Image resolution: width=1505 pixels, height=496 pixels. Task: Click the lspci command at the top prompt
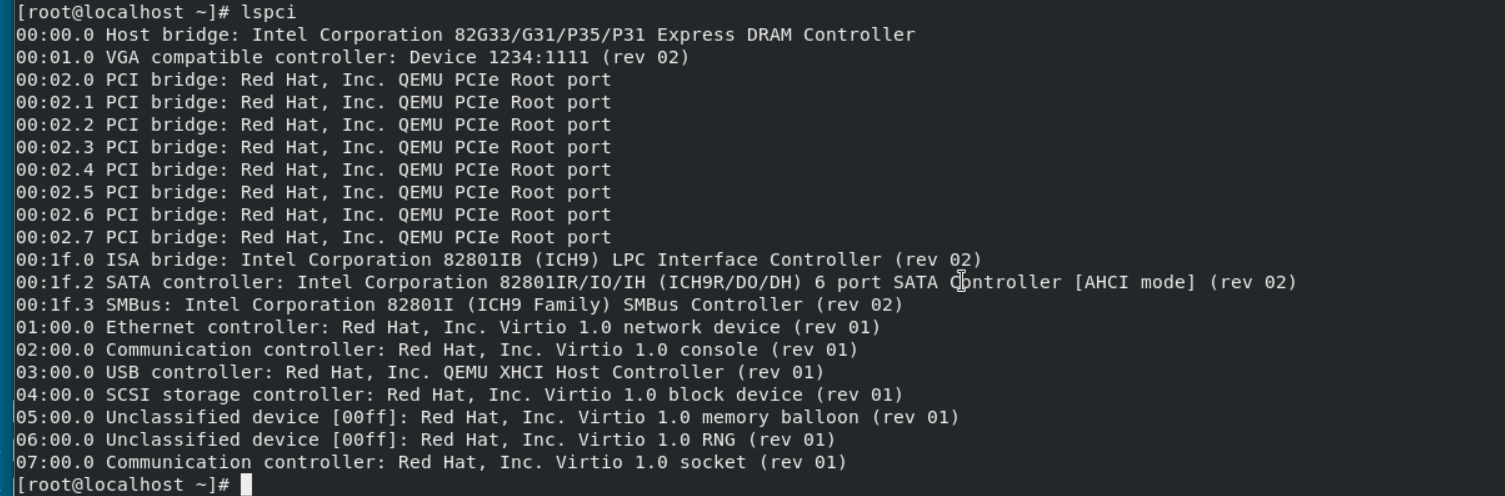coord(268,12)
